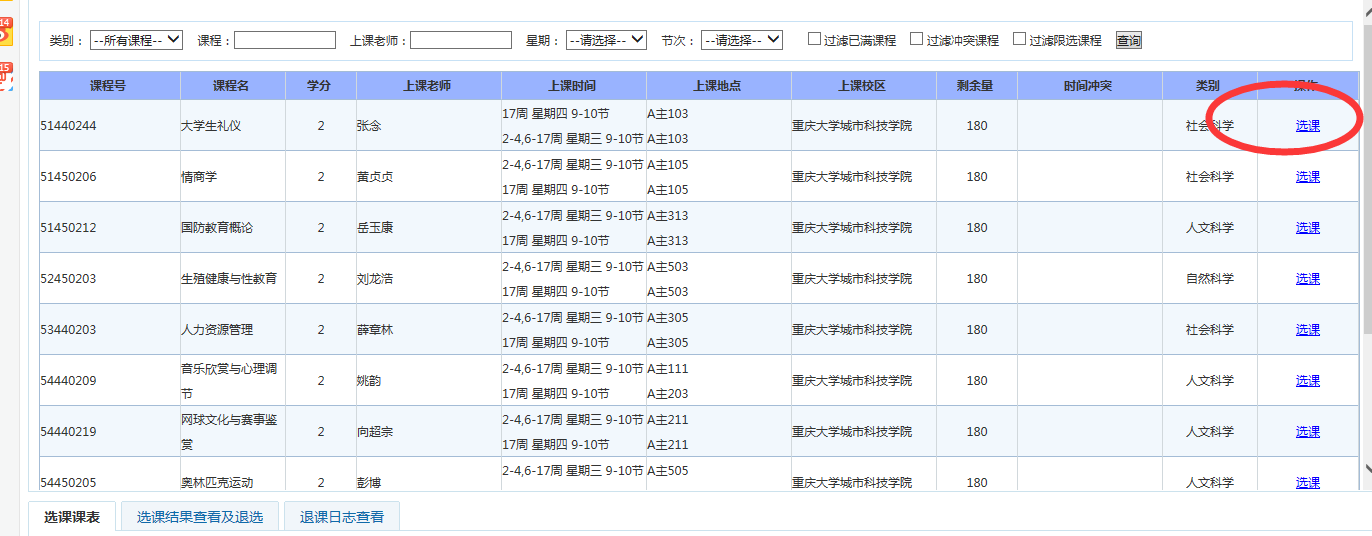Click 选课 link for 情商学 course
This screenshot has width=1372, height=536.
1307,177
